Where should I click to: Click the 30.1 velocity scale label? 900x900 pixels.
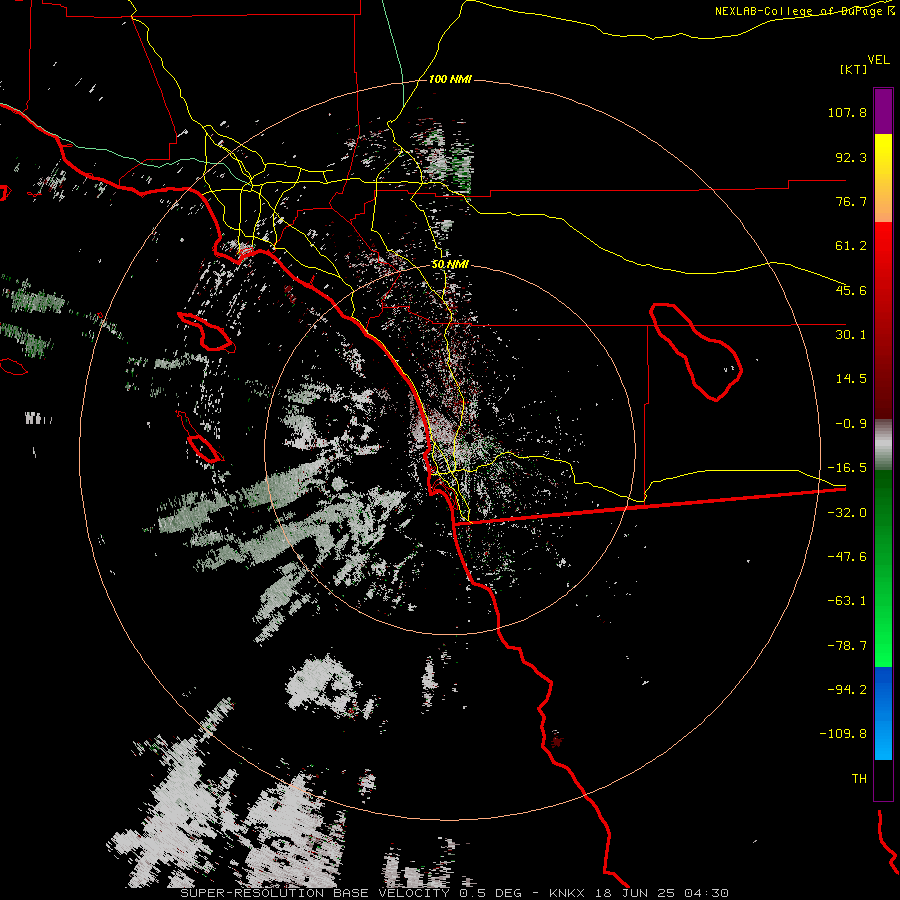851,335
